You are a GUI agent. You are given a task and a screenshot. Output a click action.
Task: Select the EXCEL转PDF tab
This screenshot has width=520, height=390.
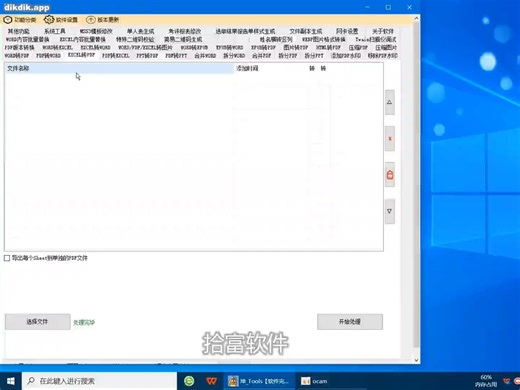click(x=82, y=55)
